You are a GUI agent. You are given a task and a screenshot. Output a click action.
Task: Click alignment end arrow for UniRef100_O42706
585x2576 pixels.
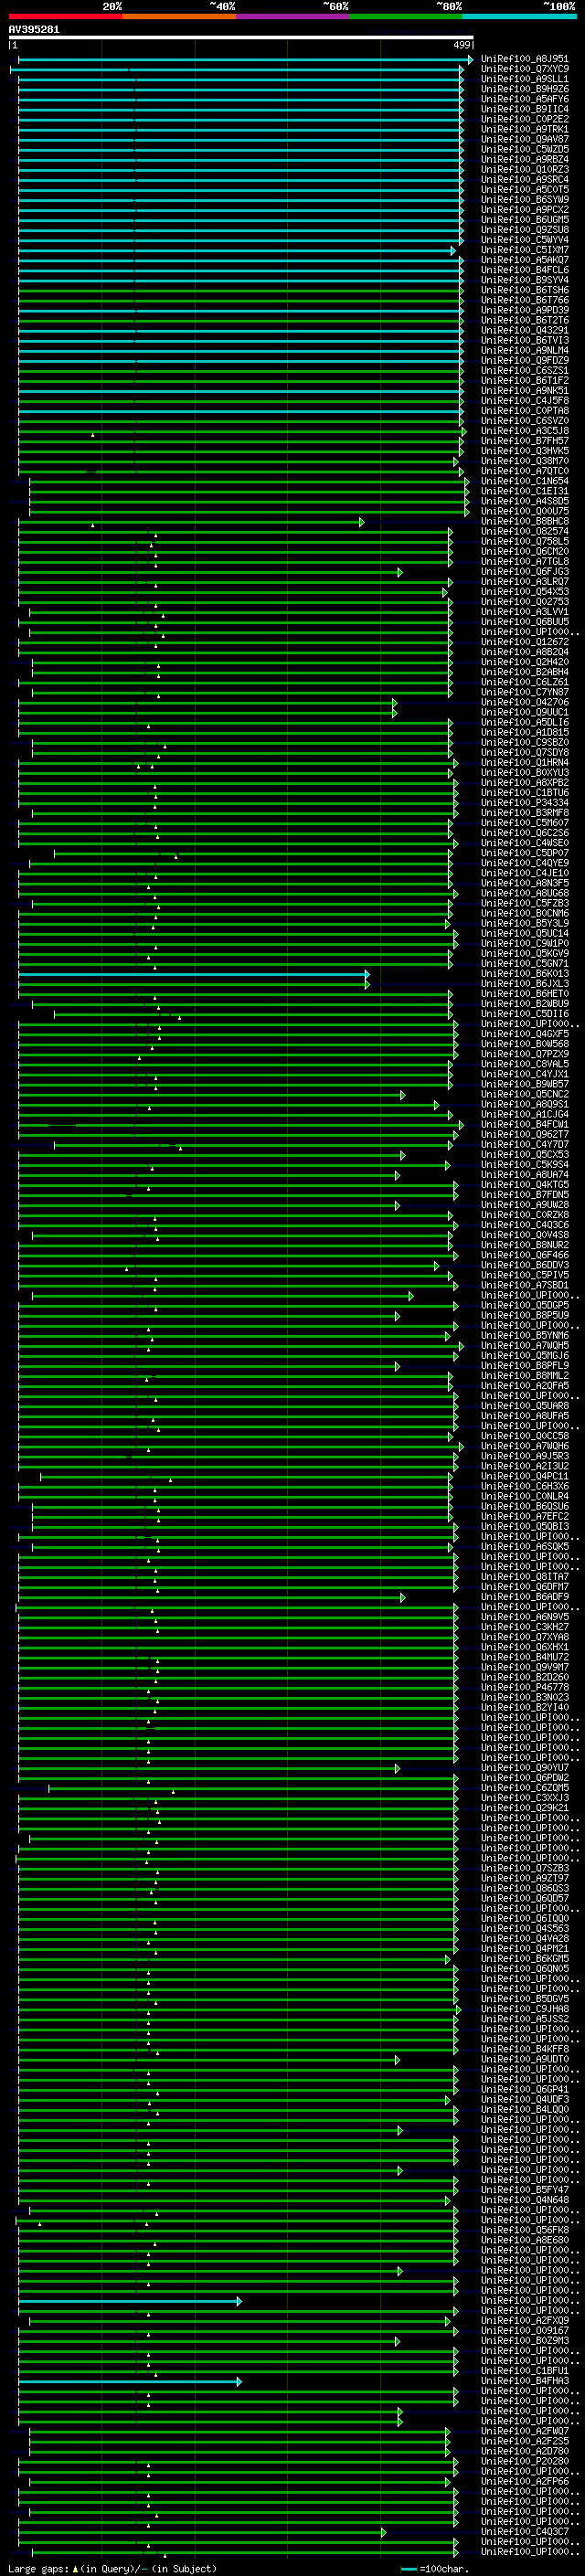tap(395, 703)
